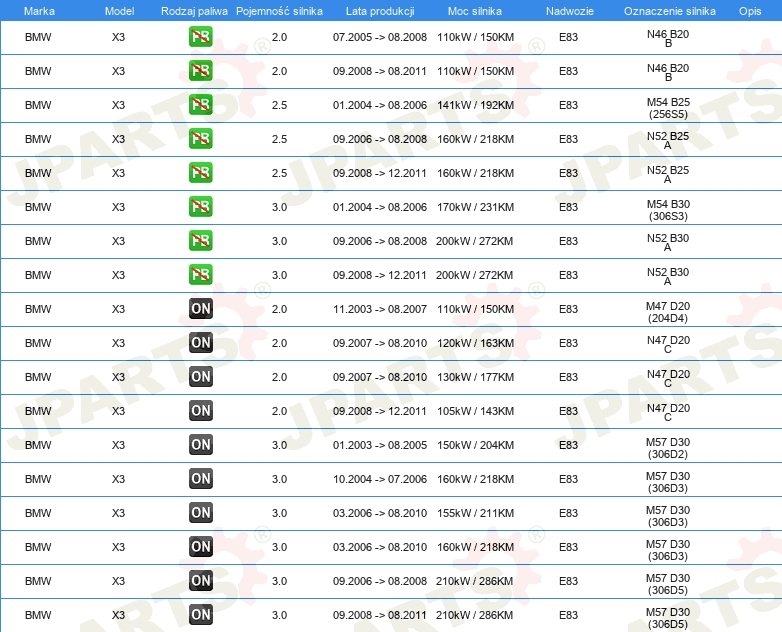Click ON diesel icon in 09.2008 -> 08.2011 210kW row
This screenshot has width=782, height=632.
coord(201,615)
